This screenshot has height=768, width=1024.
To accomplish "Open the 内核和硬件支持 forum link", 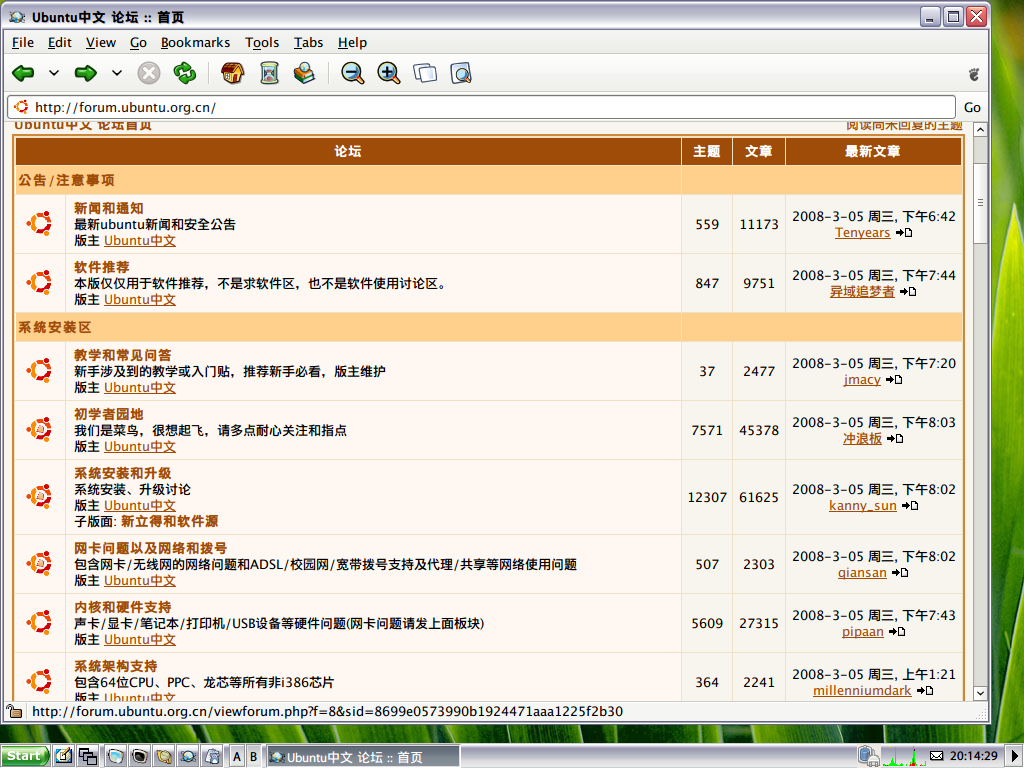I will pyautogui.click(x=122, y=607).
